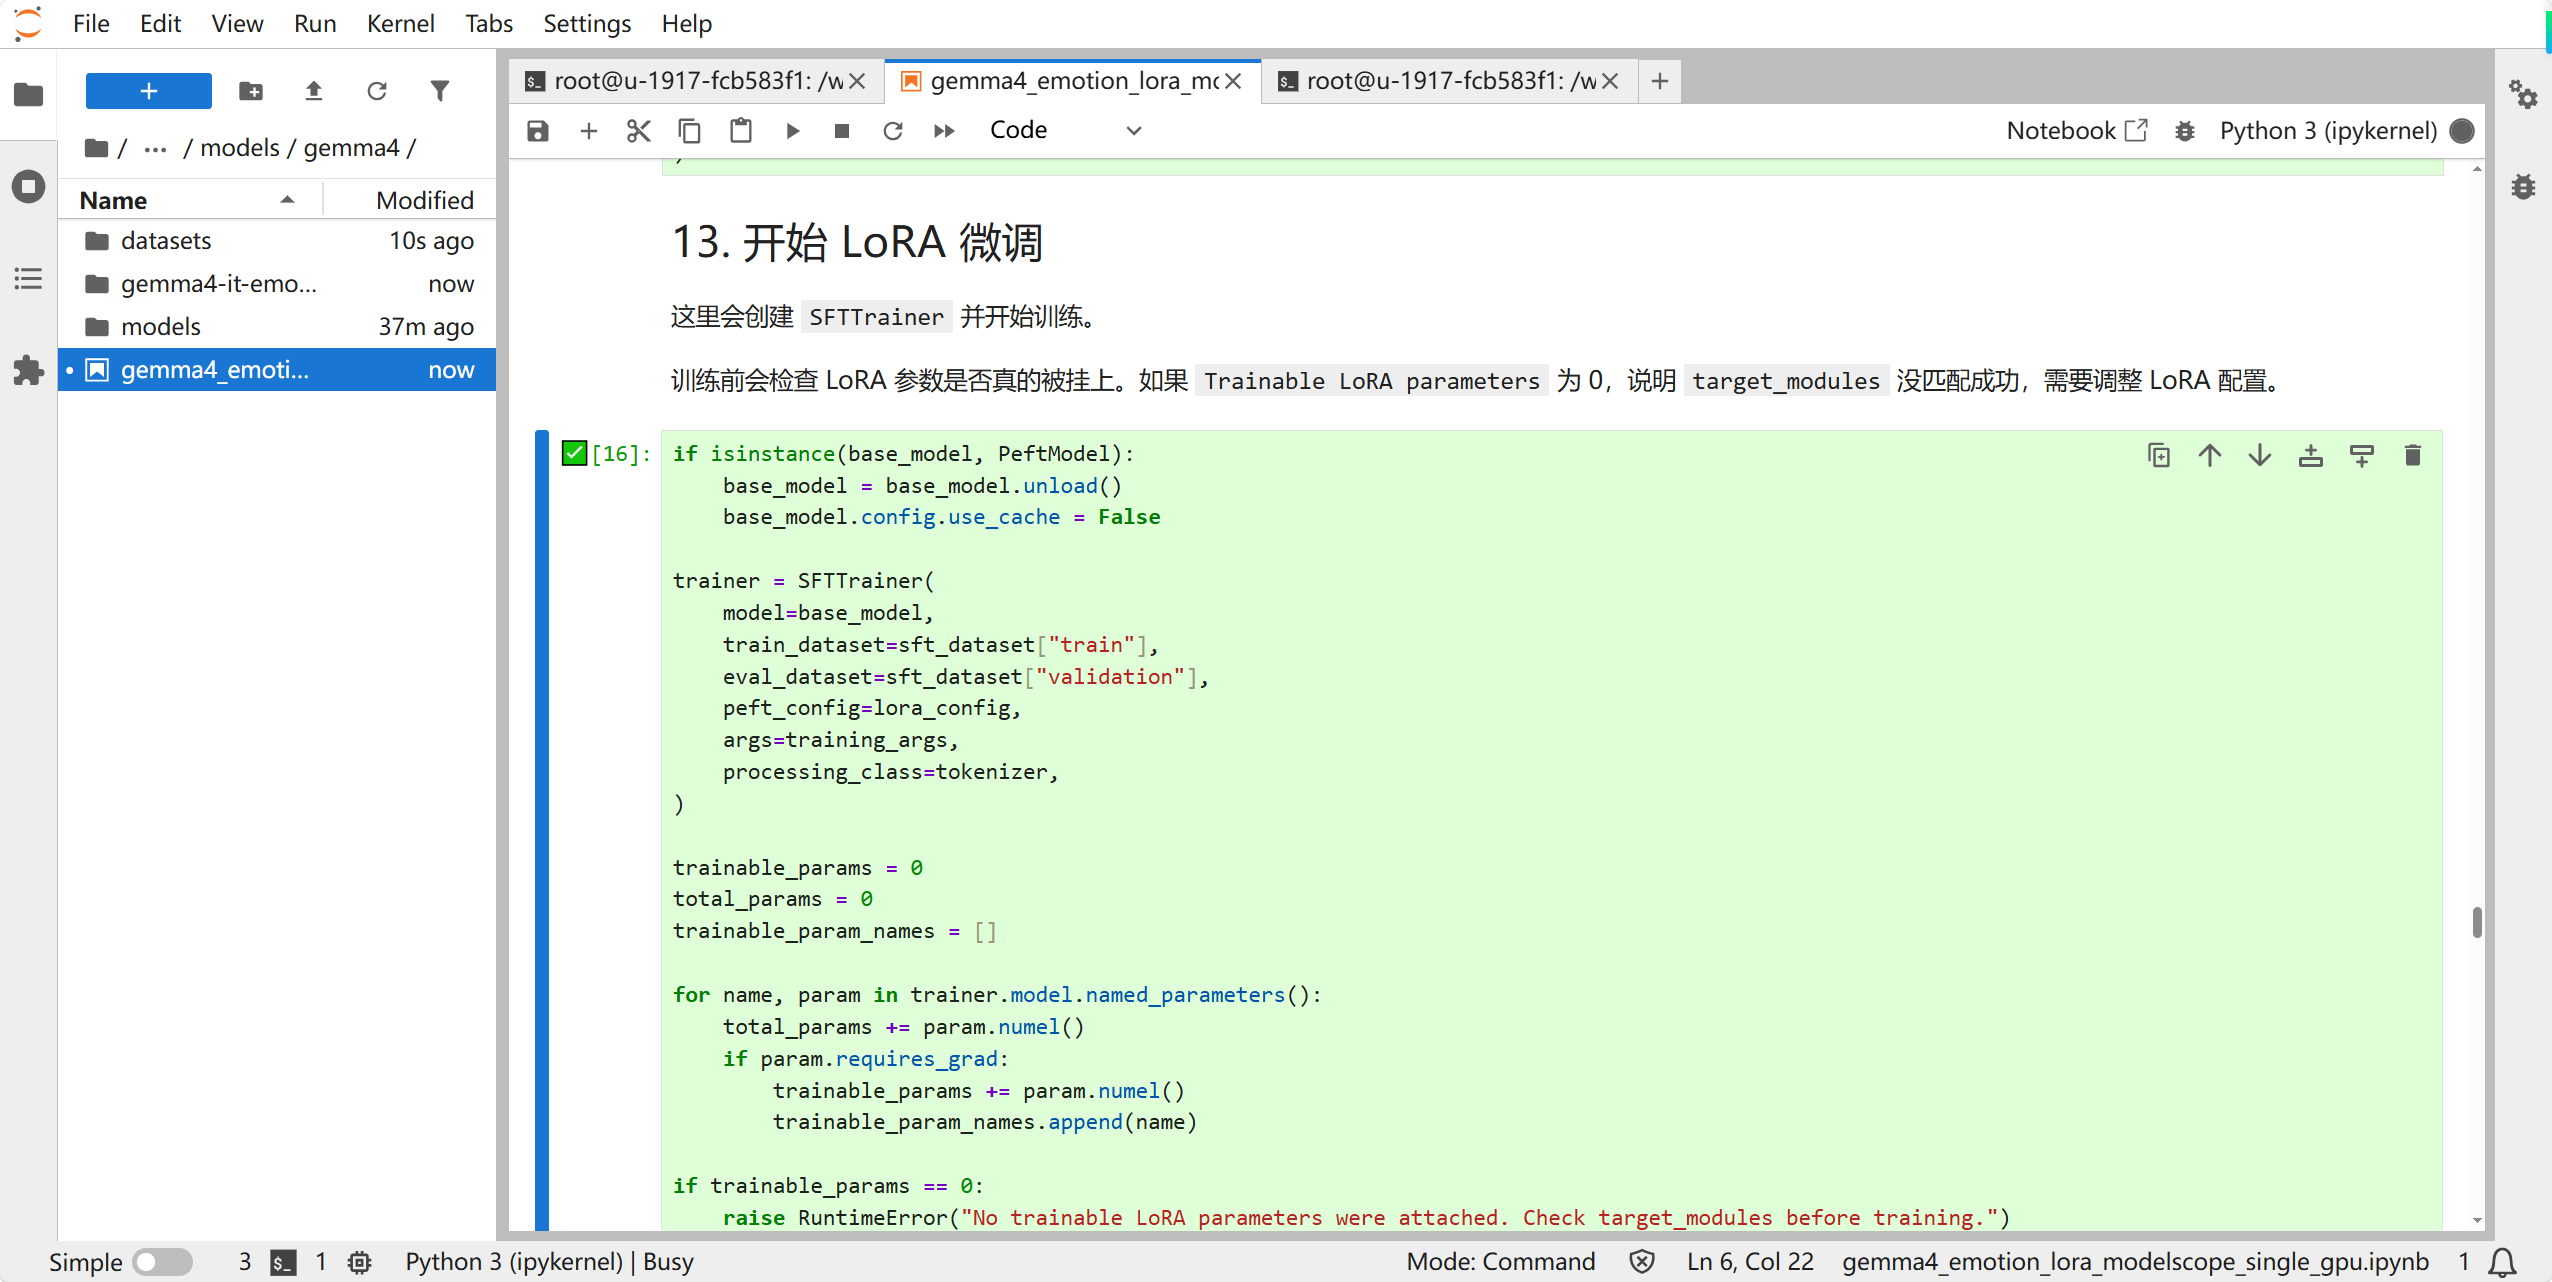Restart kernel and run all cells

click(944, 131)
